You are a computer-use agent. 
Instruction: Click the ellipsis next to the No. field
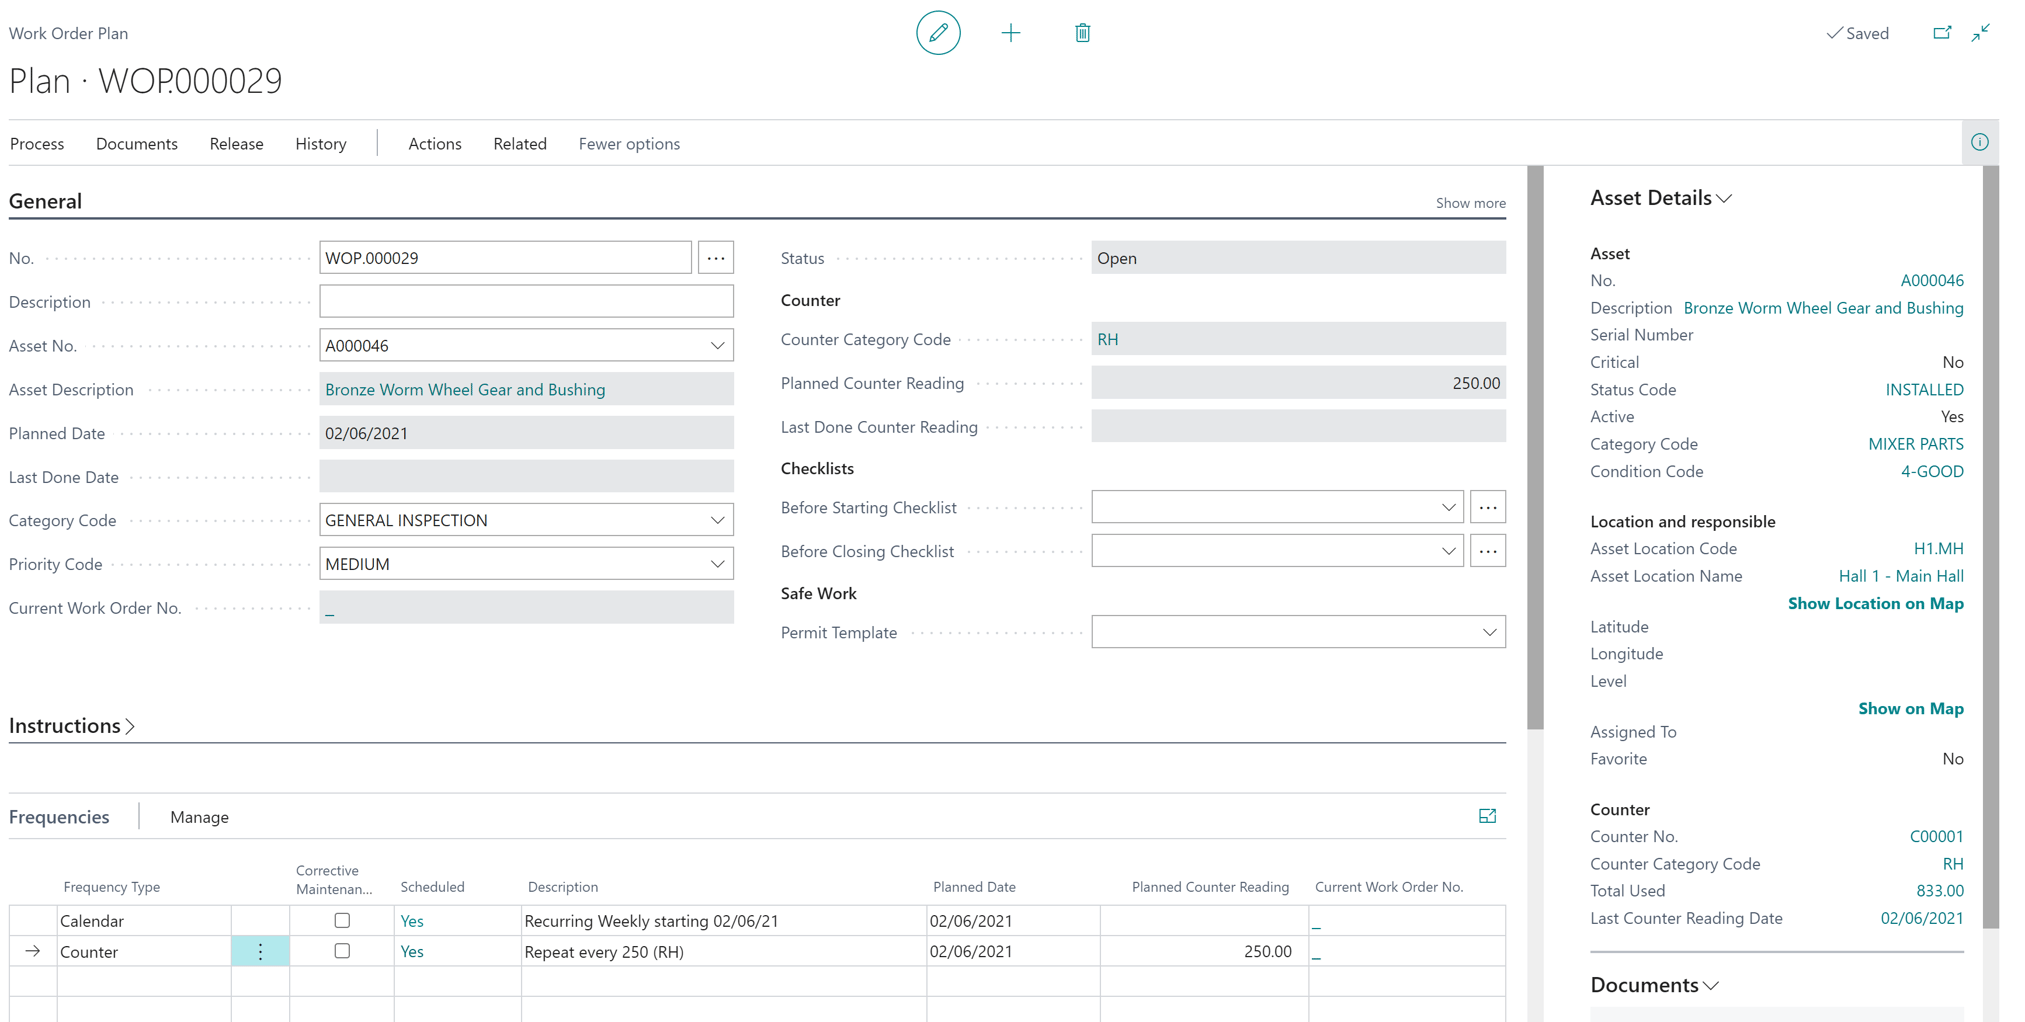pos(716,257)
